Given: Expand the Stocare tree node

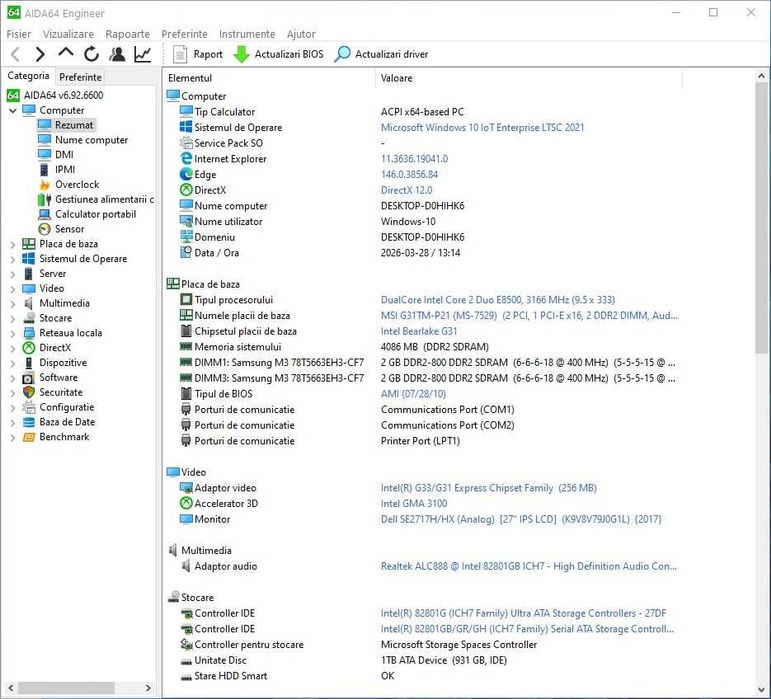Looking at the screenshot, I should pyautogui.click(x=13, y=319).
